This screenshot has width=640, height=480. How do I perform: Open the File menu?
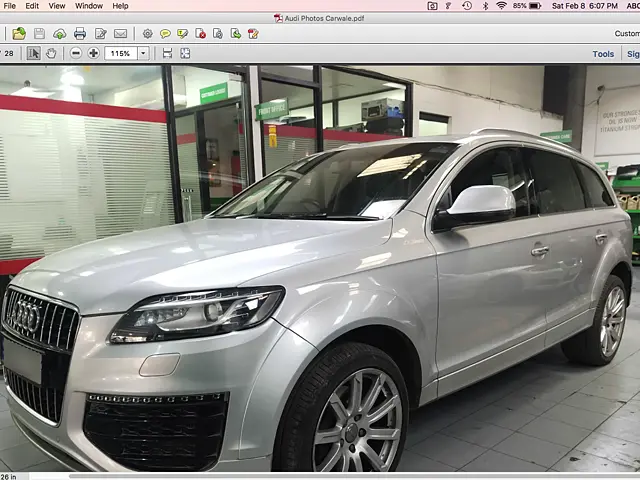pyautogui.click(x=9, y=6)
